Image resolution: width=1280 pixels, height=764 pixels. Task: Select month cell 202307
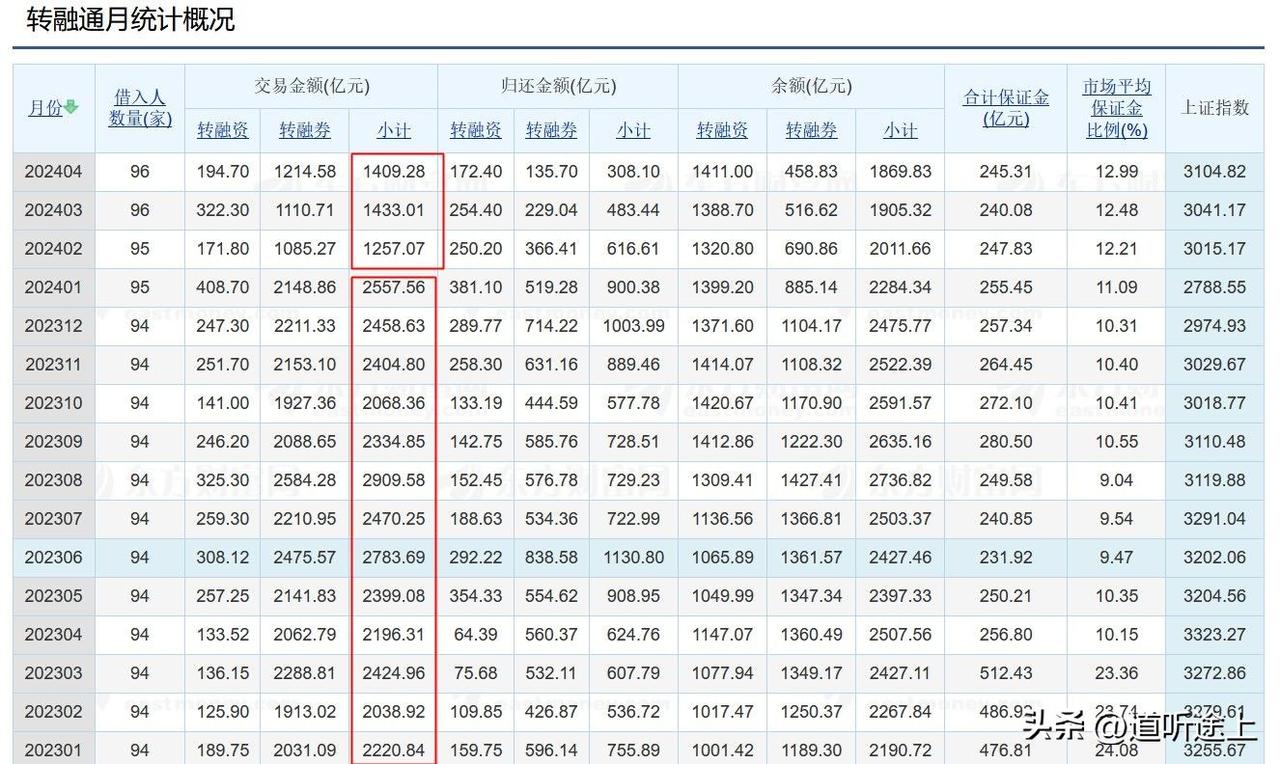point(54,518)
